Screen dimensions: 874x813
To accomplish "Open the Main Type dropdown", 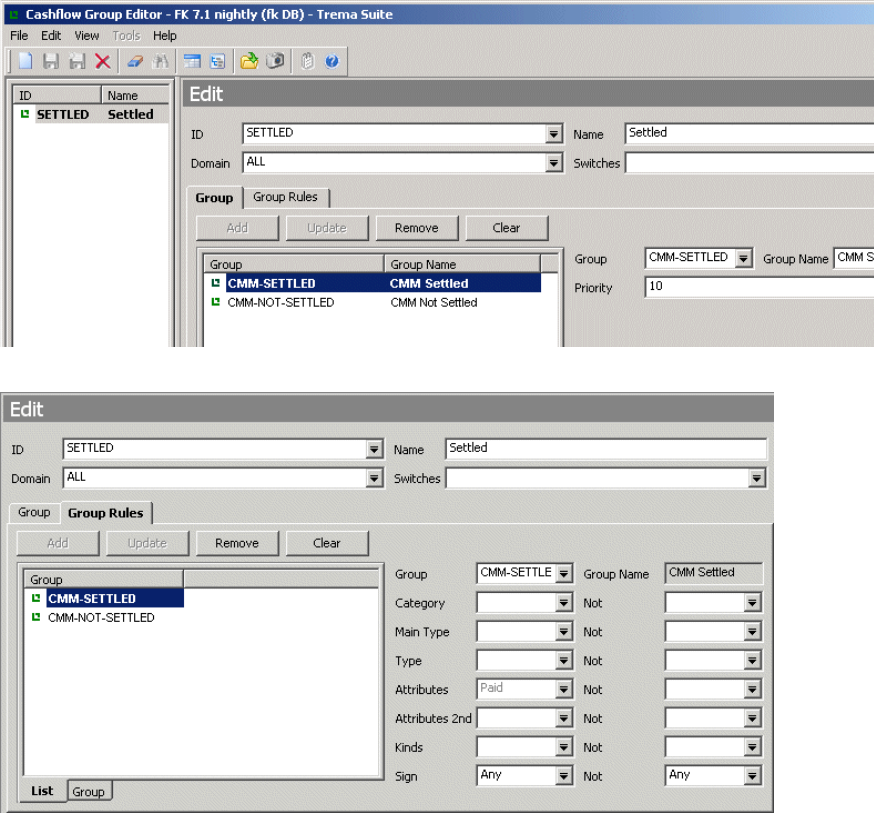I will click(564, 633).
